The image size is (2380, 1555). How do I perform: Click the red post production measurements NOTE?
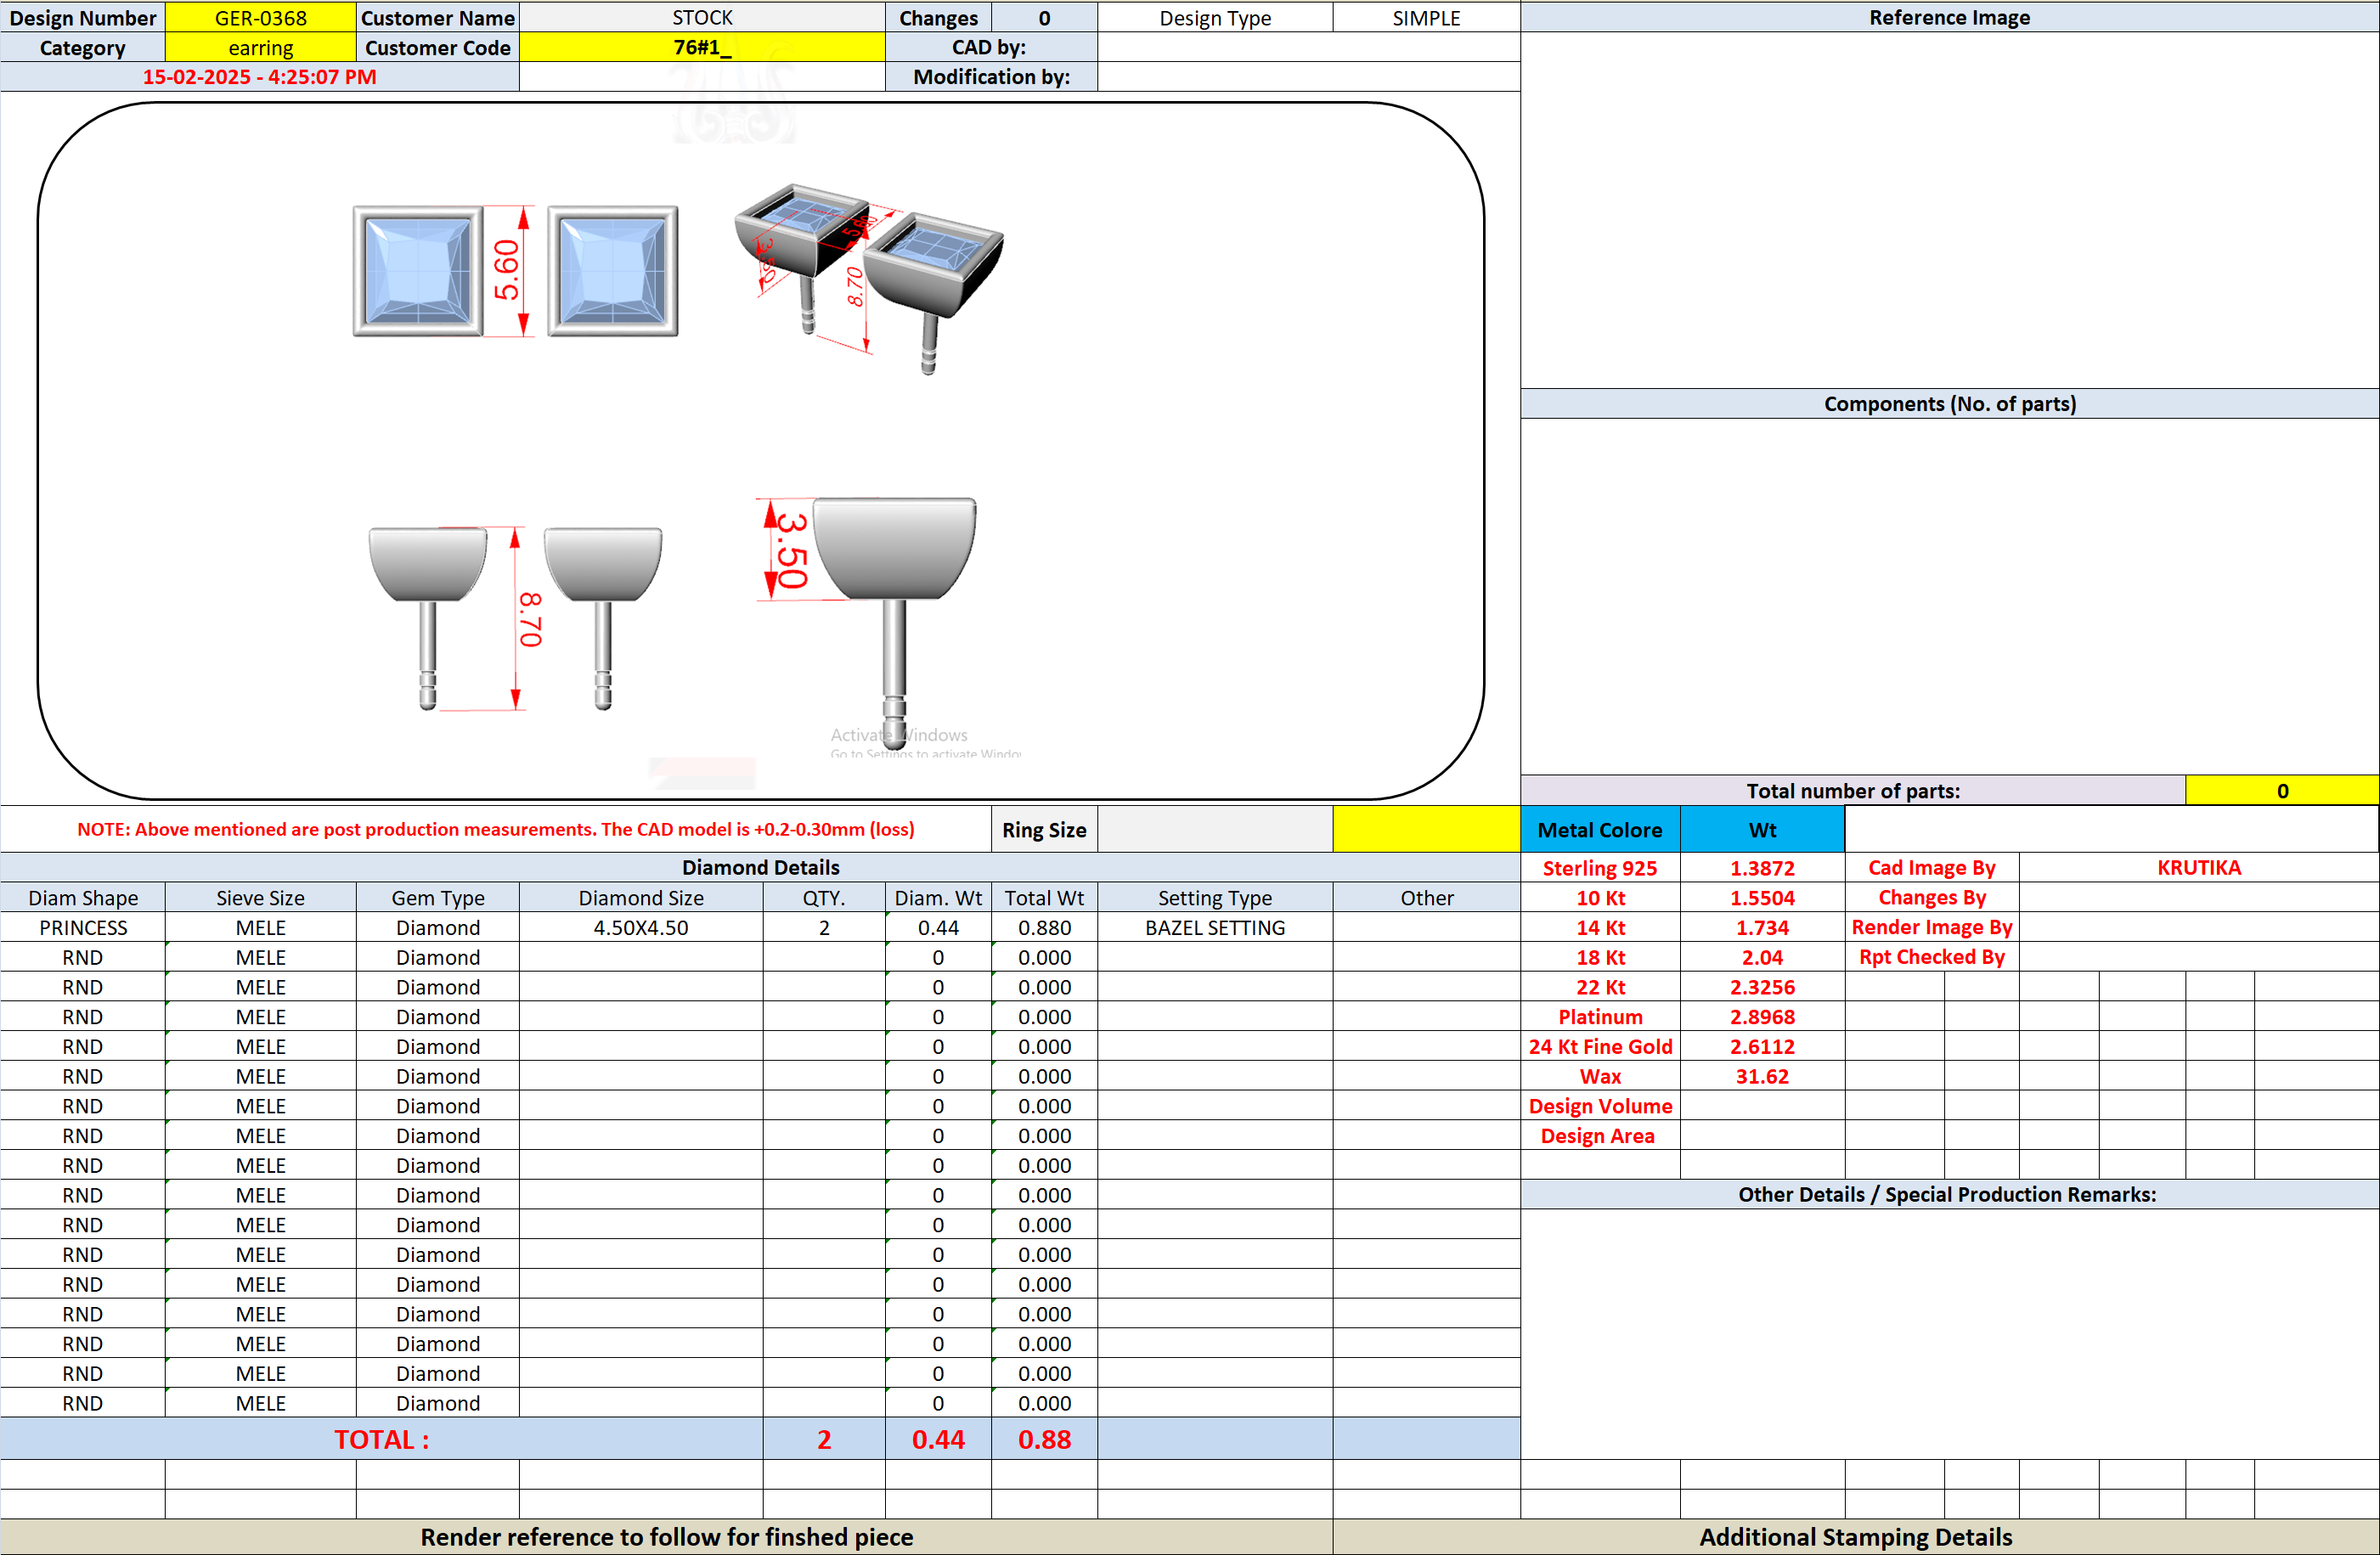(496, 829)
